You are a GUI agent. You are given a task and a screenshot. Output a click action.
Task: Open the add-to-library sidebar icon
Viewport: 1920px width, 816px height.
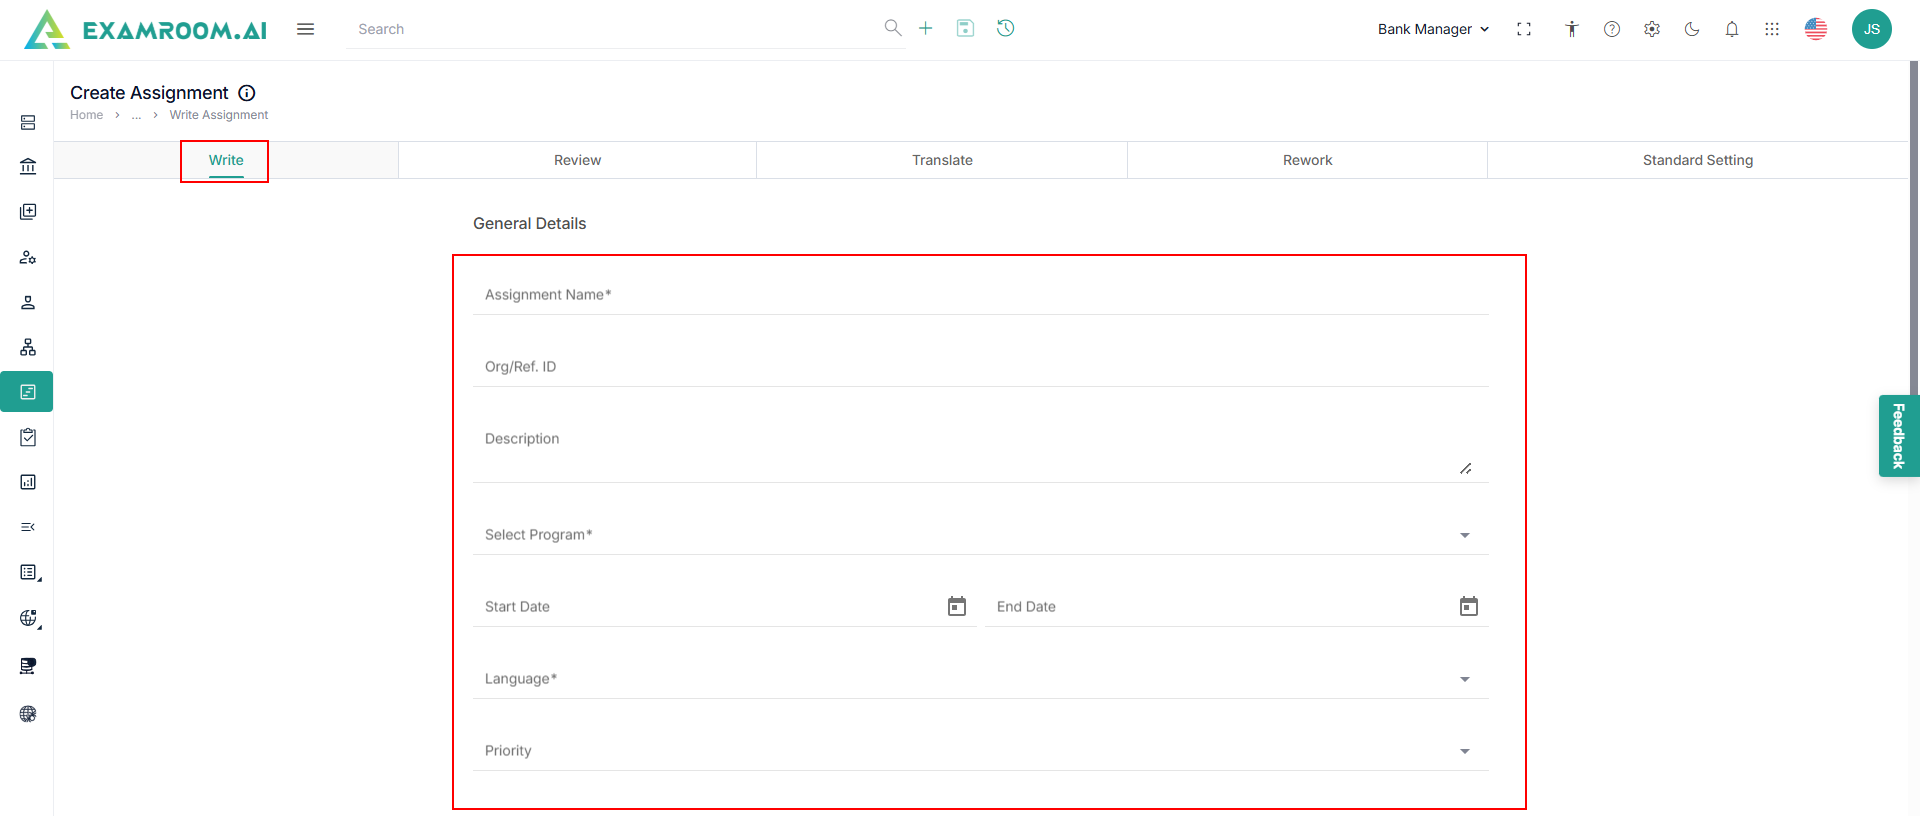28,212
